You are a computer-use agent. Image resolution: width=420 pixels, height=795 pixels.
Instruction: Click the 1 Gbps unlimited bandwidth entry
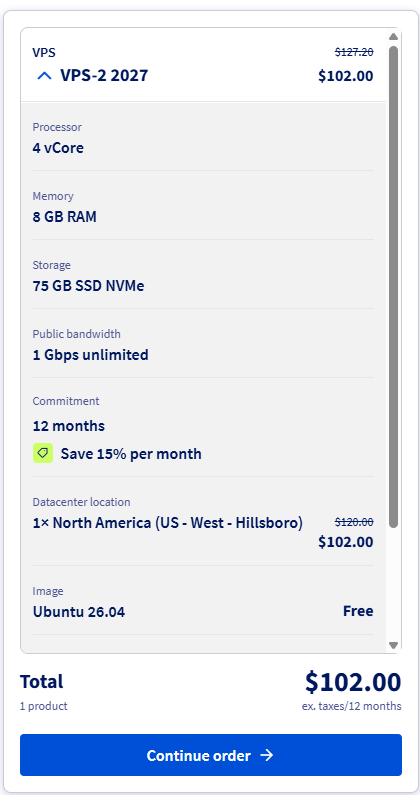click(90, 355)
